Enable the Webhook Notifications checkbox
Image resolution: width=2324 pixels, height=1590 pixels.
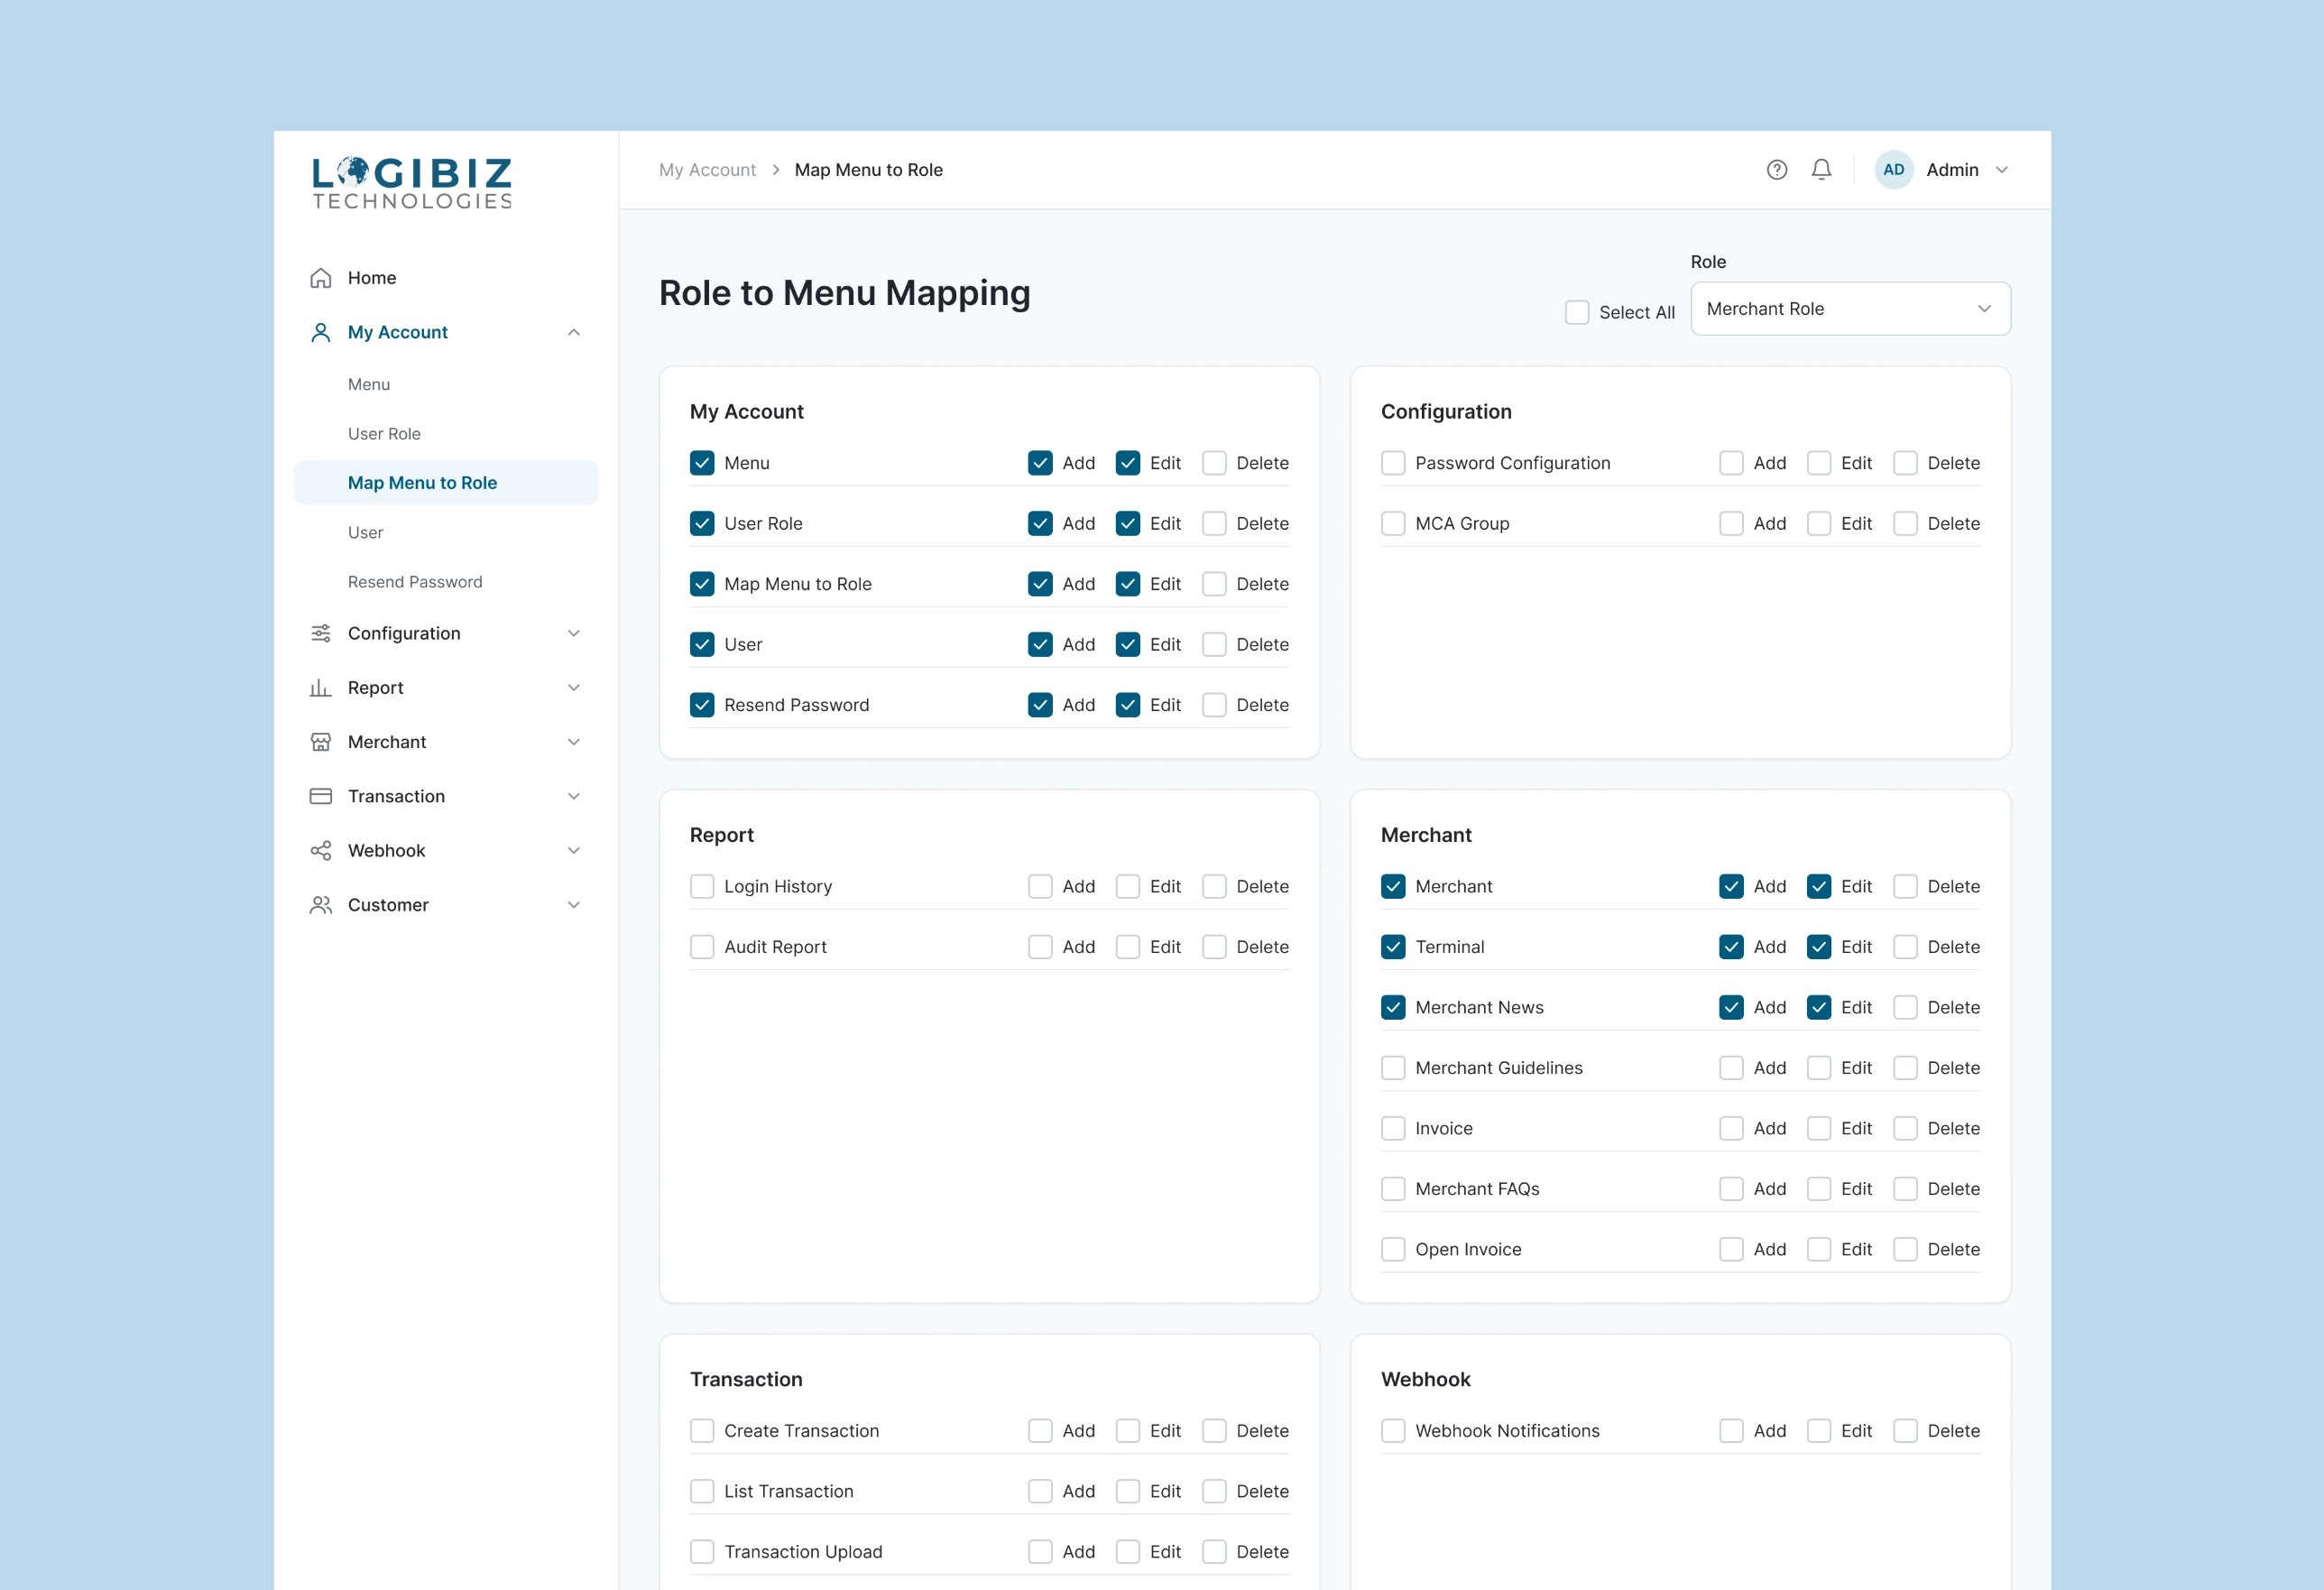pyautogui.click(x=1393, y=1431)
